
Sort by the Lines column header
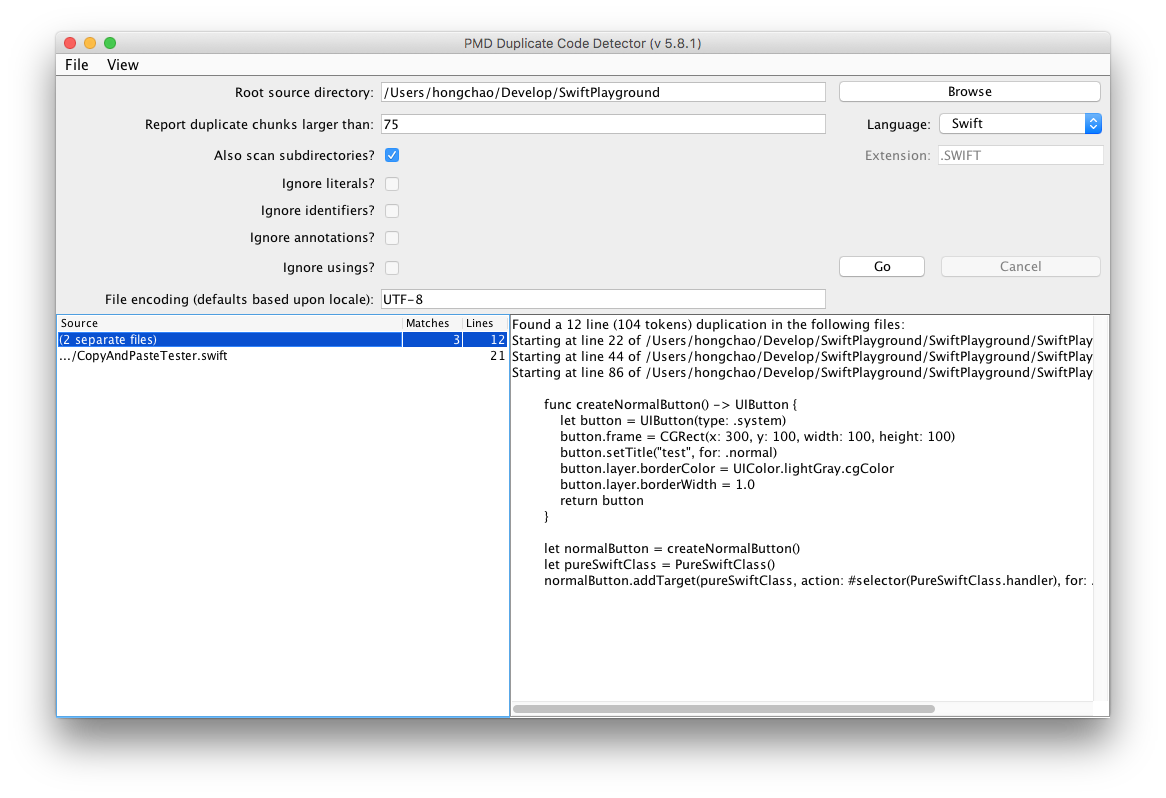(485, 323)
